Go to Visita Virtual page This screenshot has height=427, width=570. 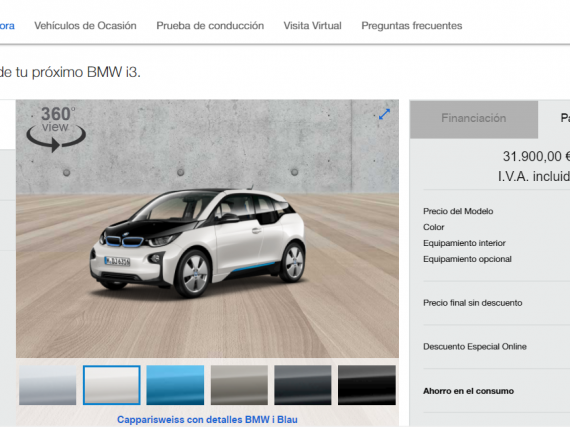313,26
